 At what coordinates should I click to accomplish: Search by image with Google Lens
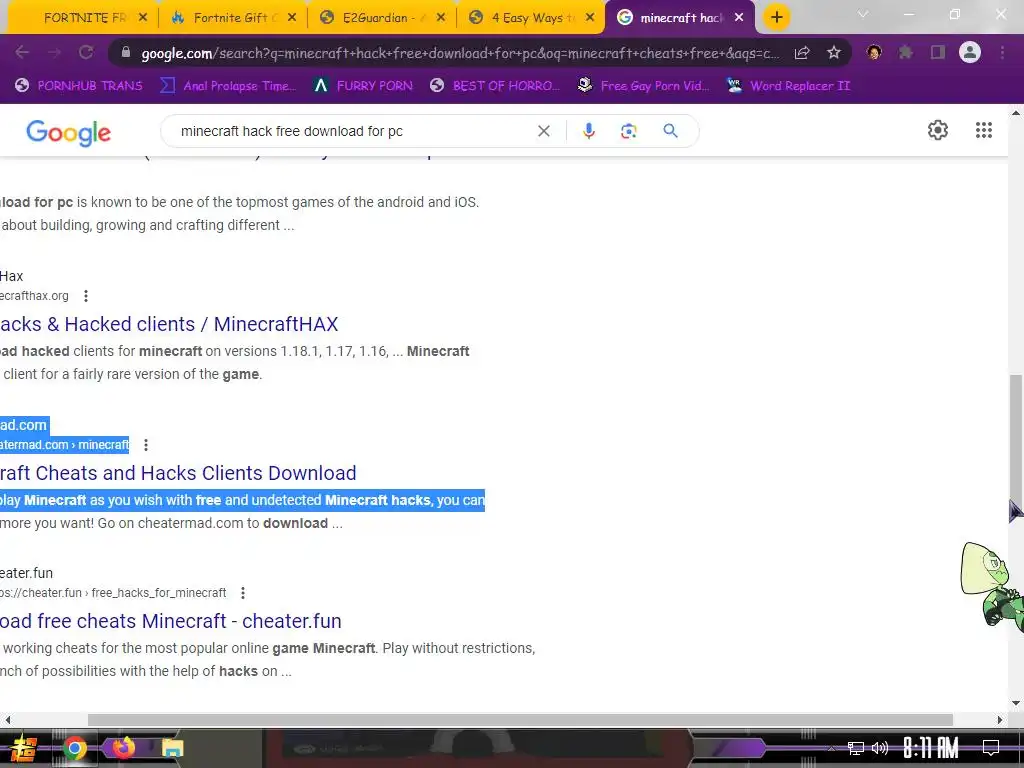click(x=628, y=131)
